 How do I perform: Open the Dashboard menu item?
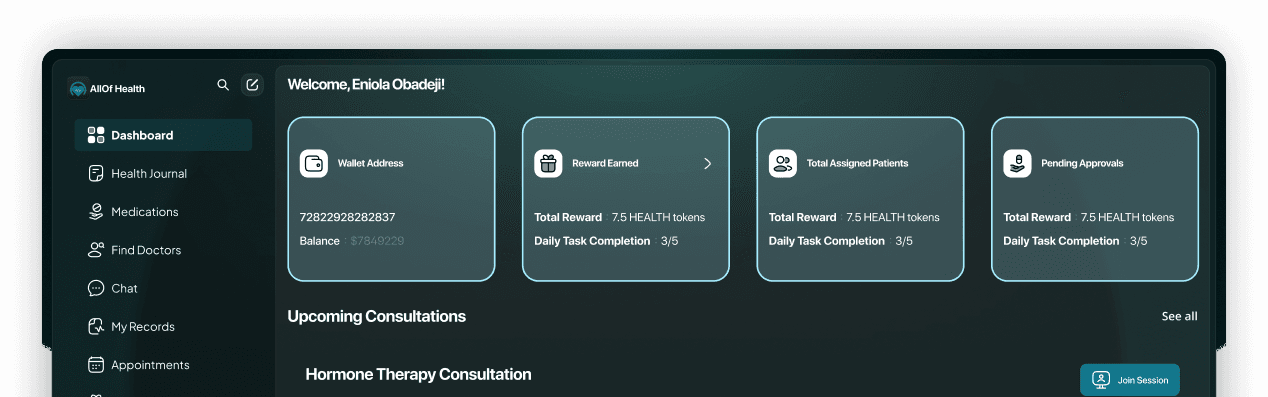163,135
